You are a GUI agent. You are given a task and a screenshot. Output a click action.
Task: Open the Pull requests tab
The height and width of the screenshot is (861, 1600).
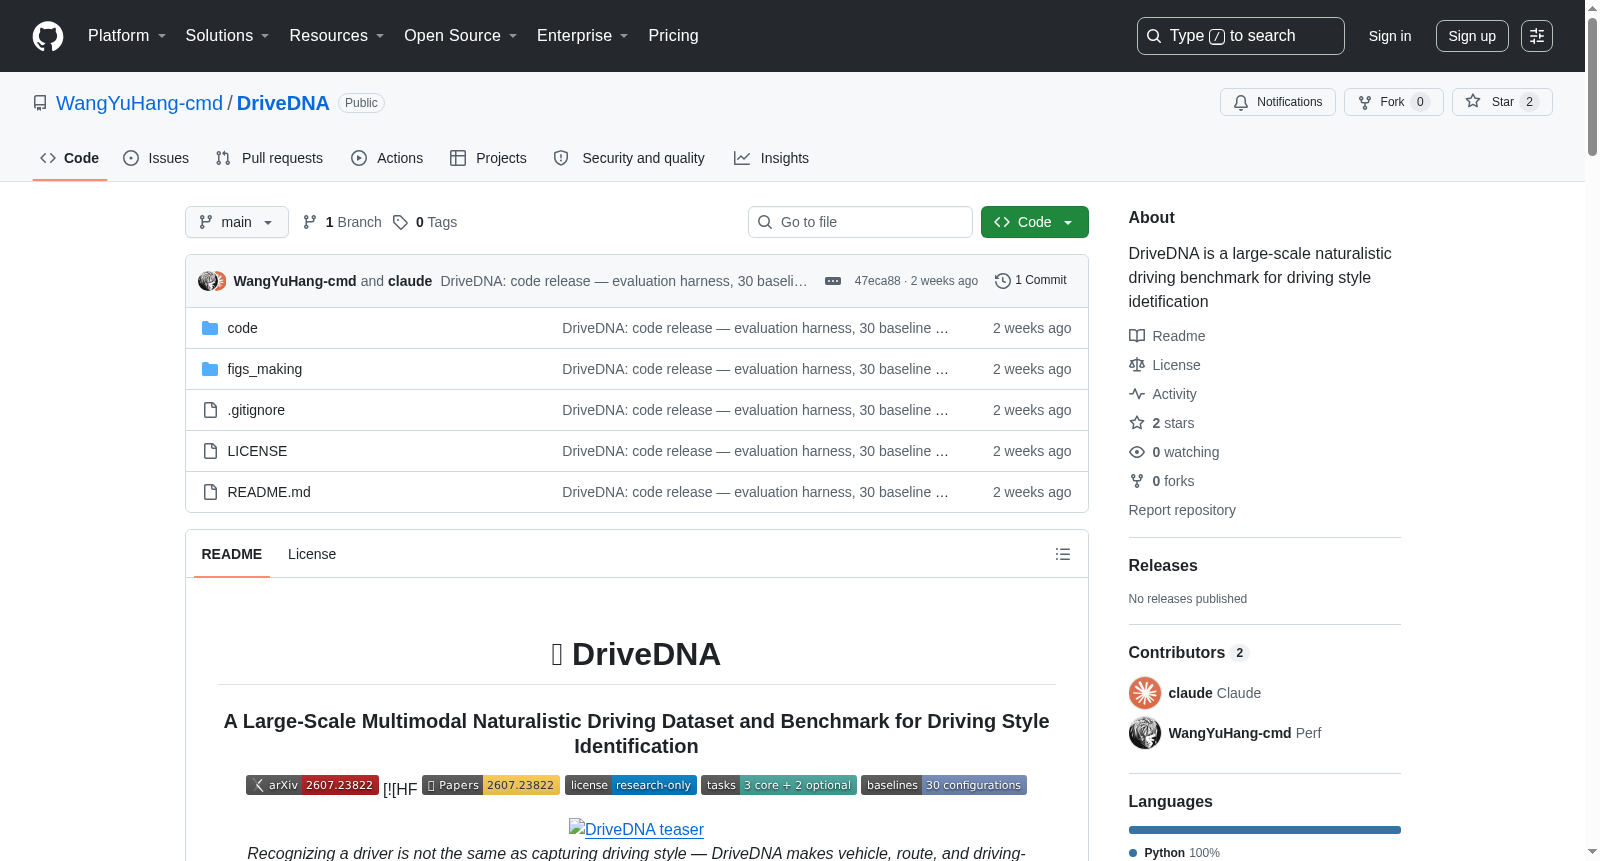tap(269, 158)
